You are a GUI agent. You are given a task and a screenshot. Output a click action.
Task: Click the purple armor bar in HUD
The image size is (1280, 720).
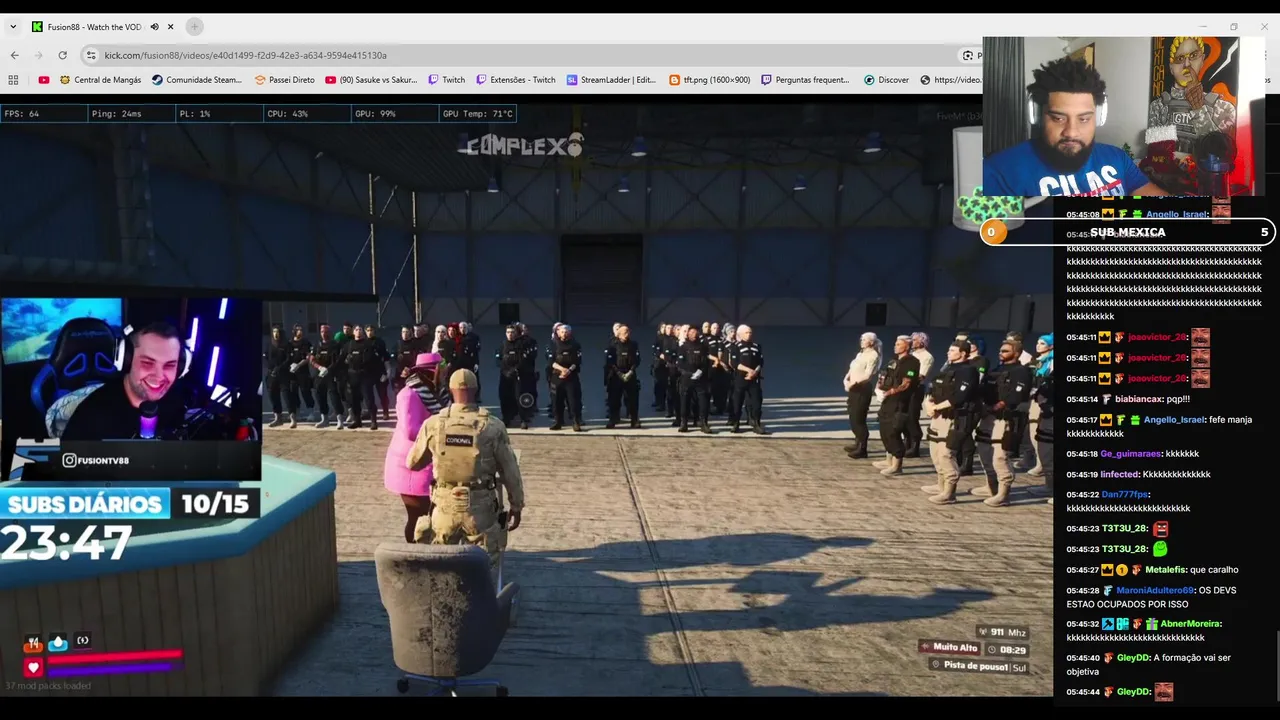[x=108, y=669]
